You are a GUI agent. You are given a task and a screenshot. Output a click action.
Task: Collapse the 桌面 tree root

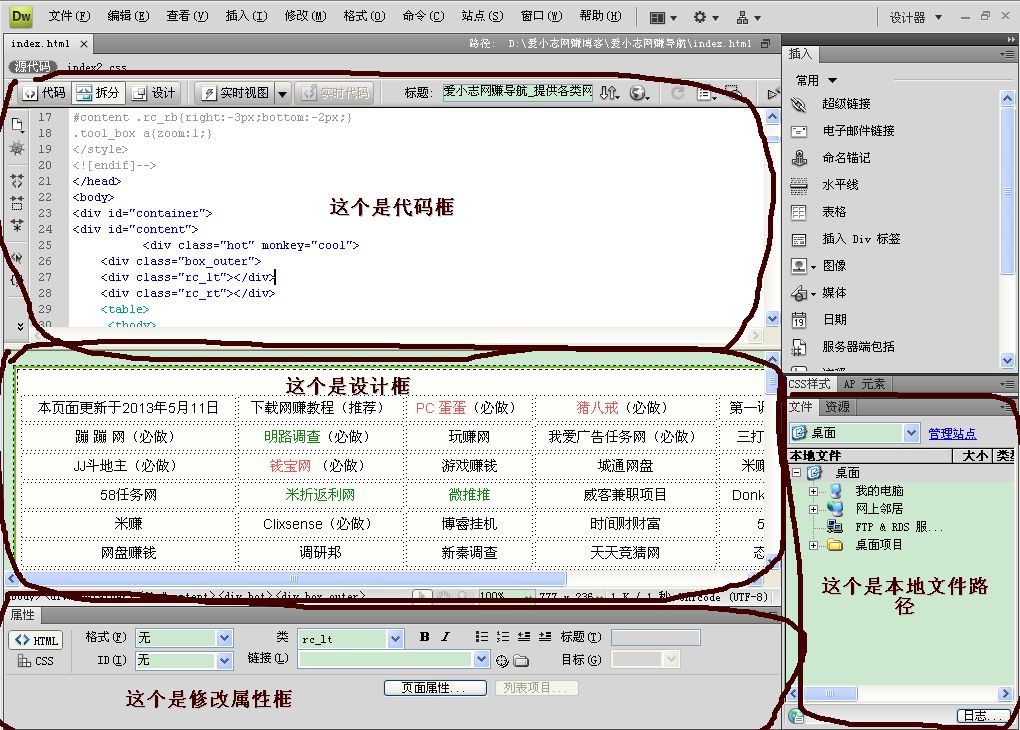point(796,472)
